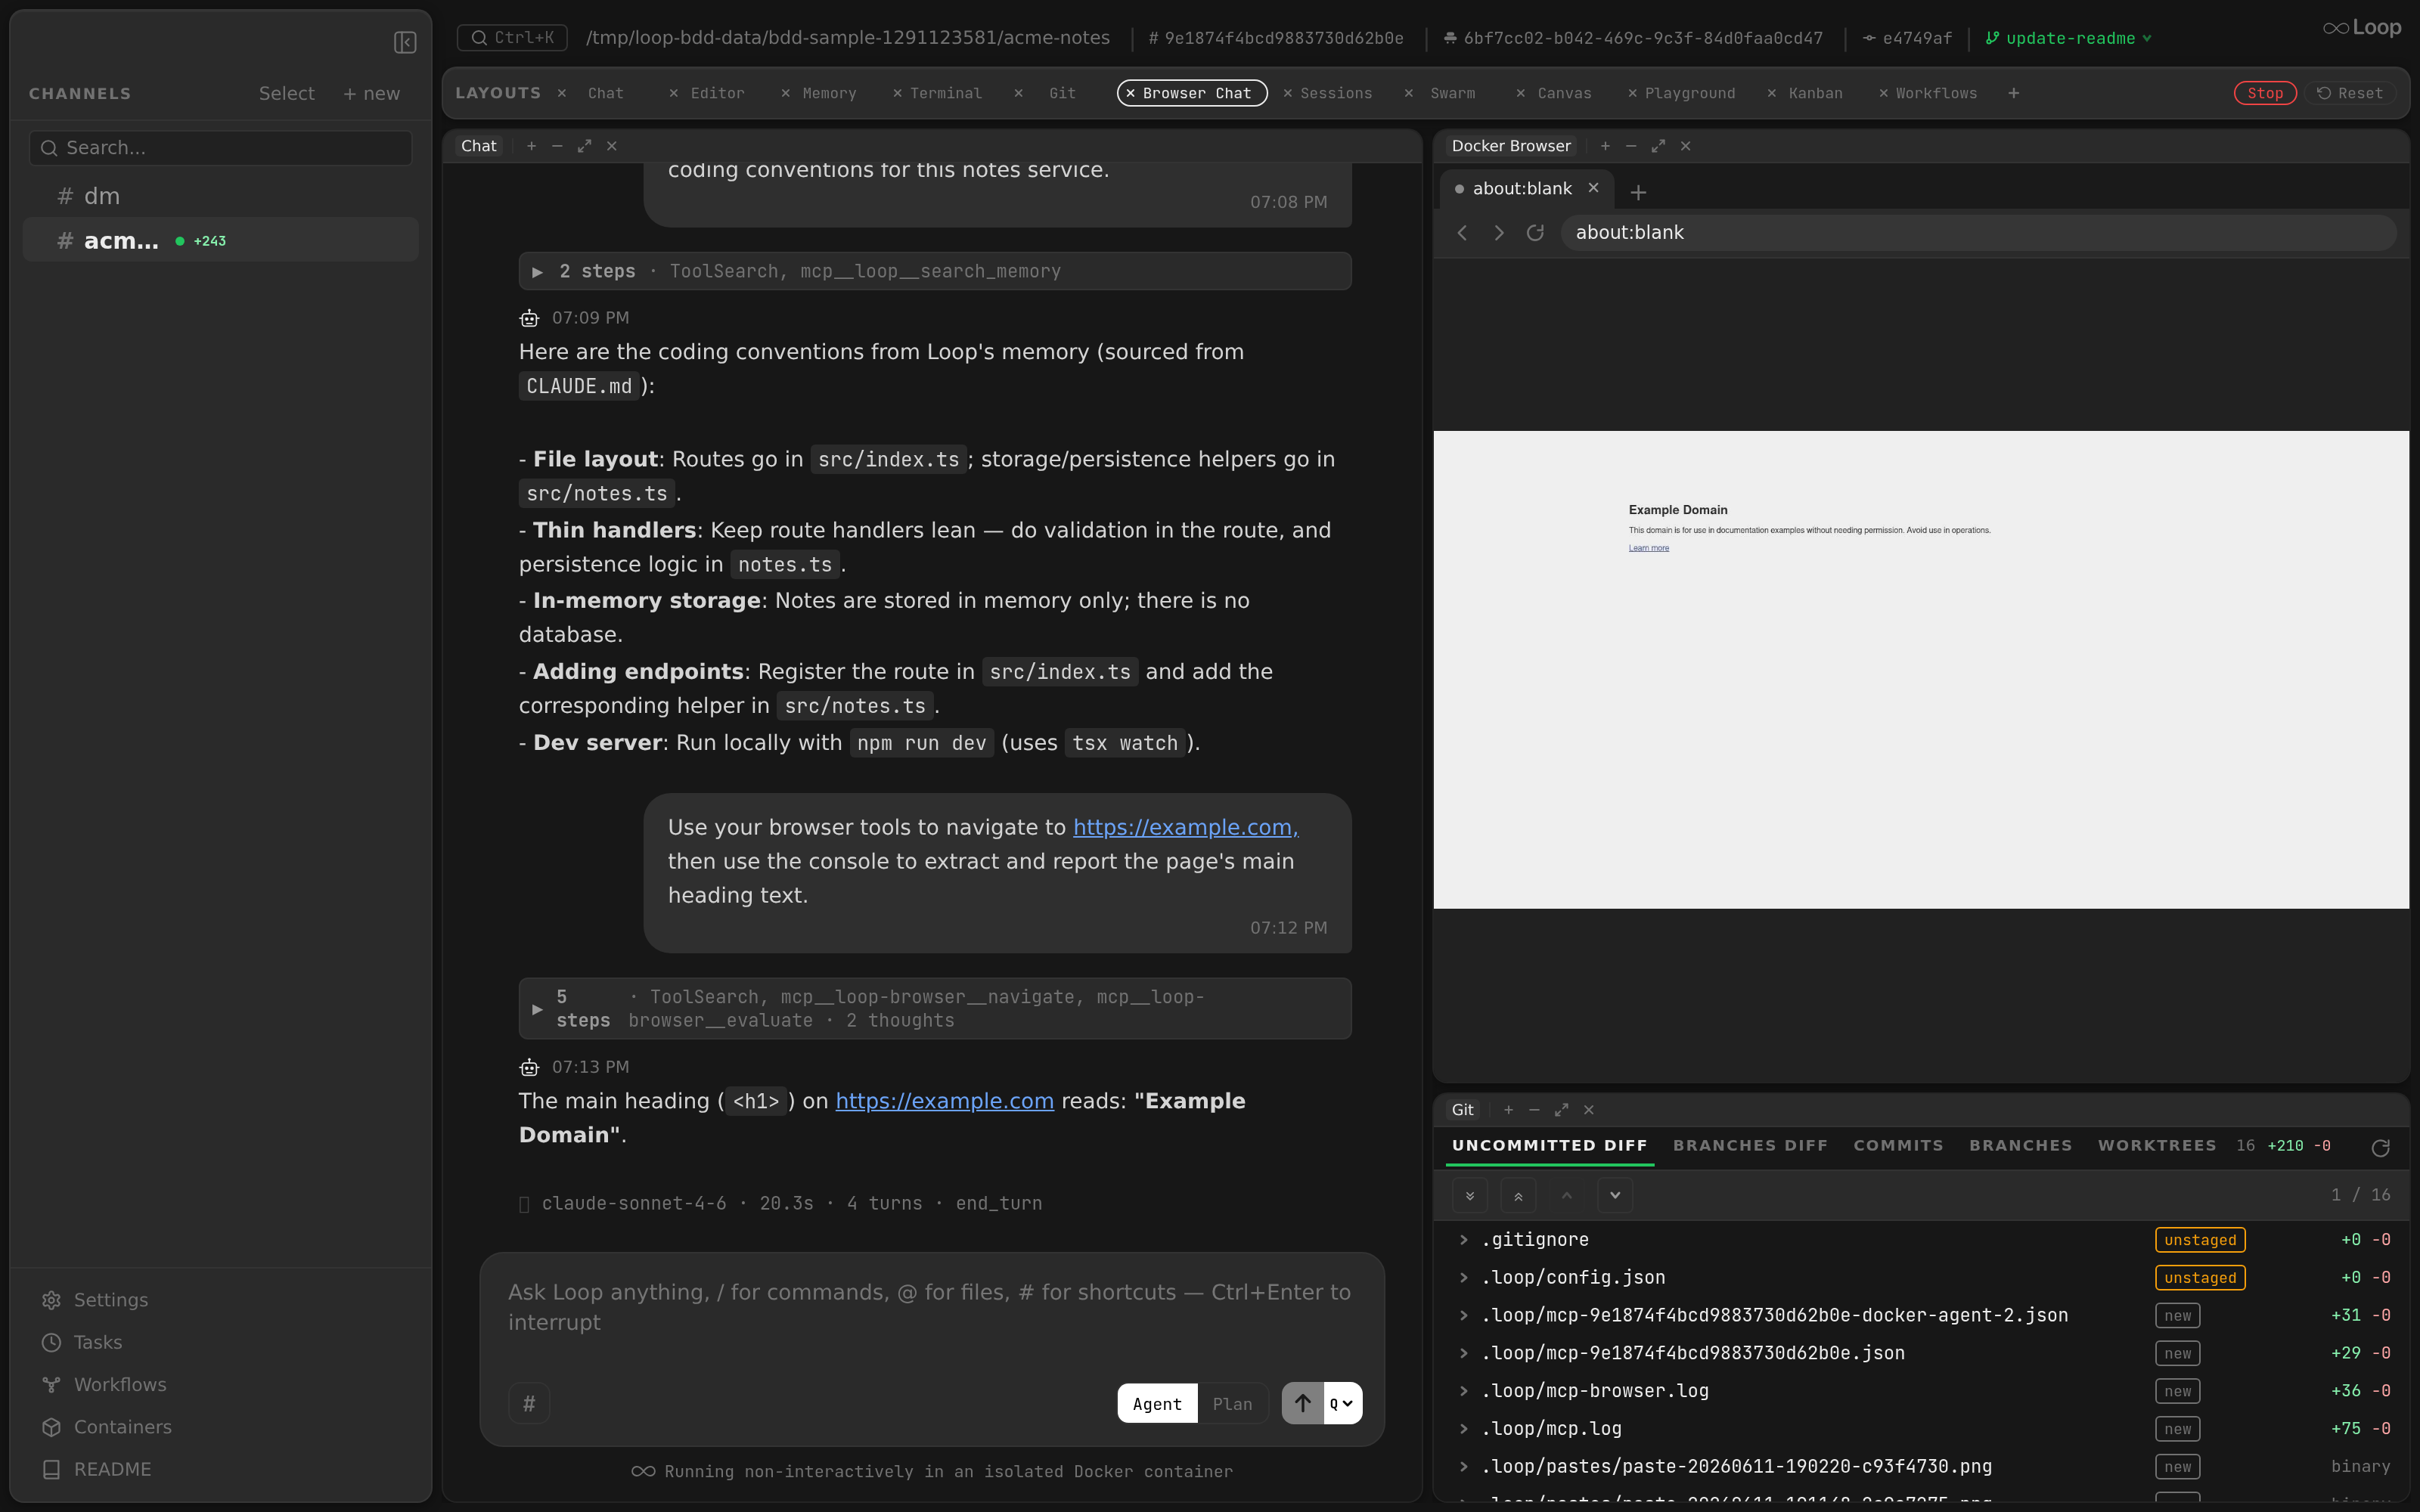
Task: Expand Docker Browser panel to fullscreen
Action: tap(1658, 146)
